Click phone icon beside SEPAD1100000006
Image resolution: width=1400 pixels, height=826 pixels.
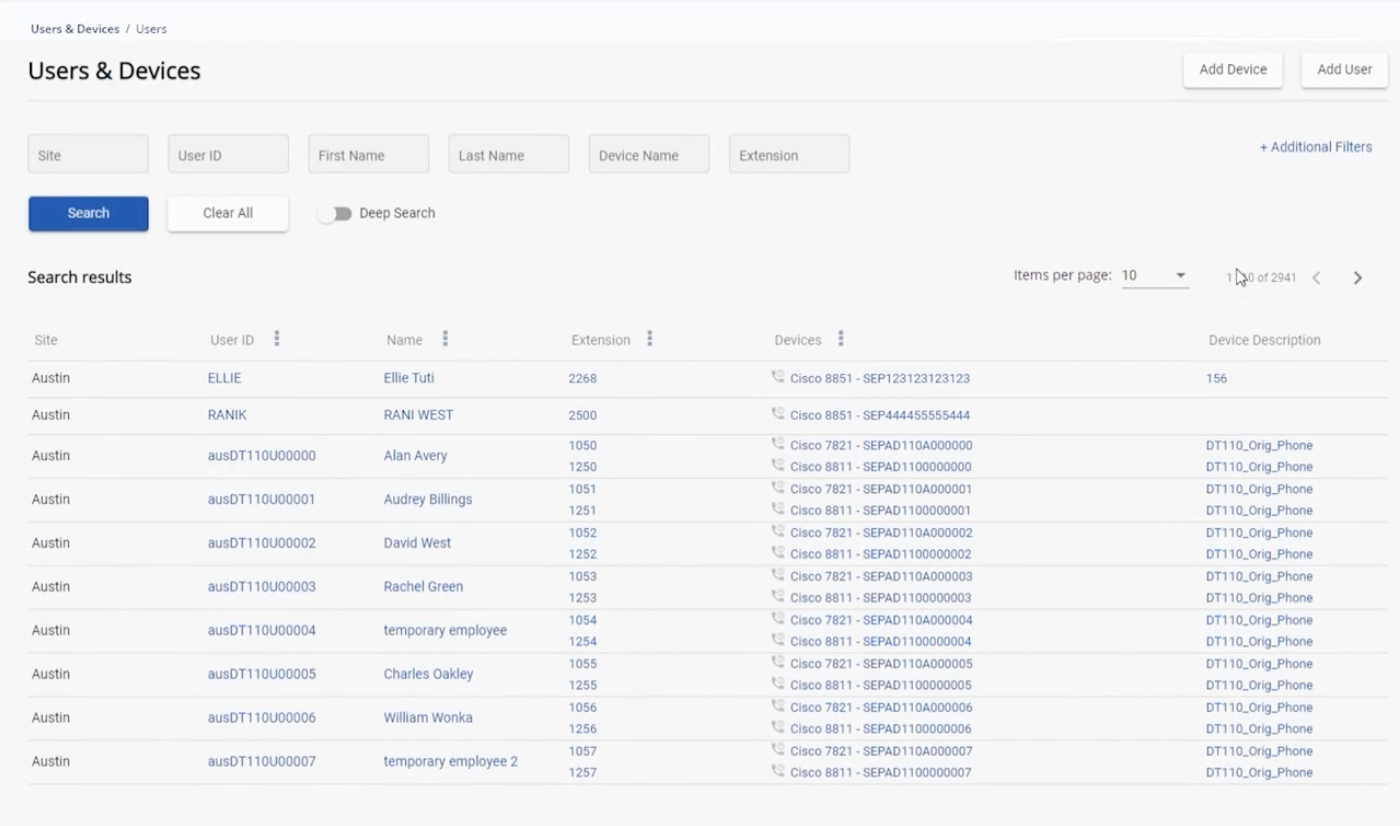pos(778,728)
